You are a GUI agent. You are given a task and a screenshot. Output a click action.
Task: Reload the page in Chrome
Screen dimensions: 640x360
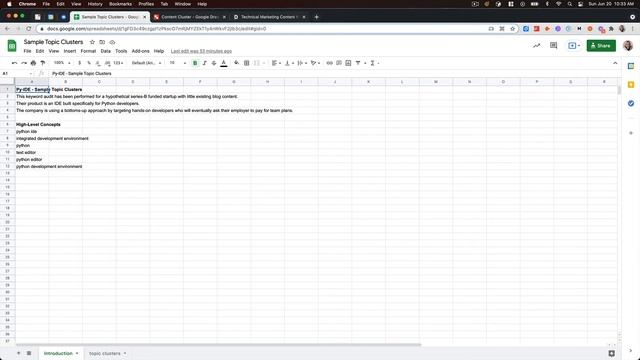coord(29,29)
